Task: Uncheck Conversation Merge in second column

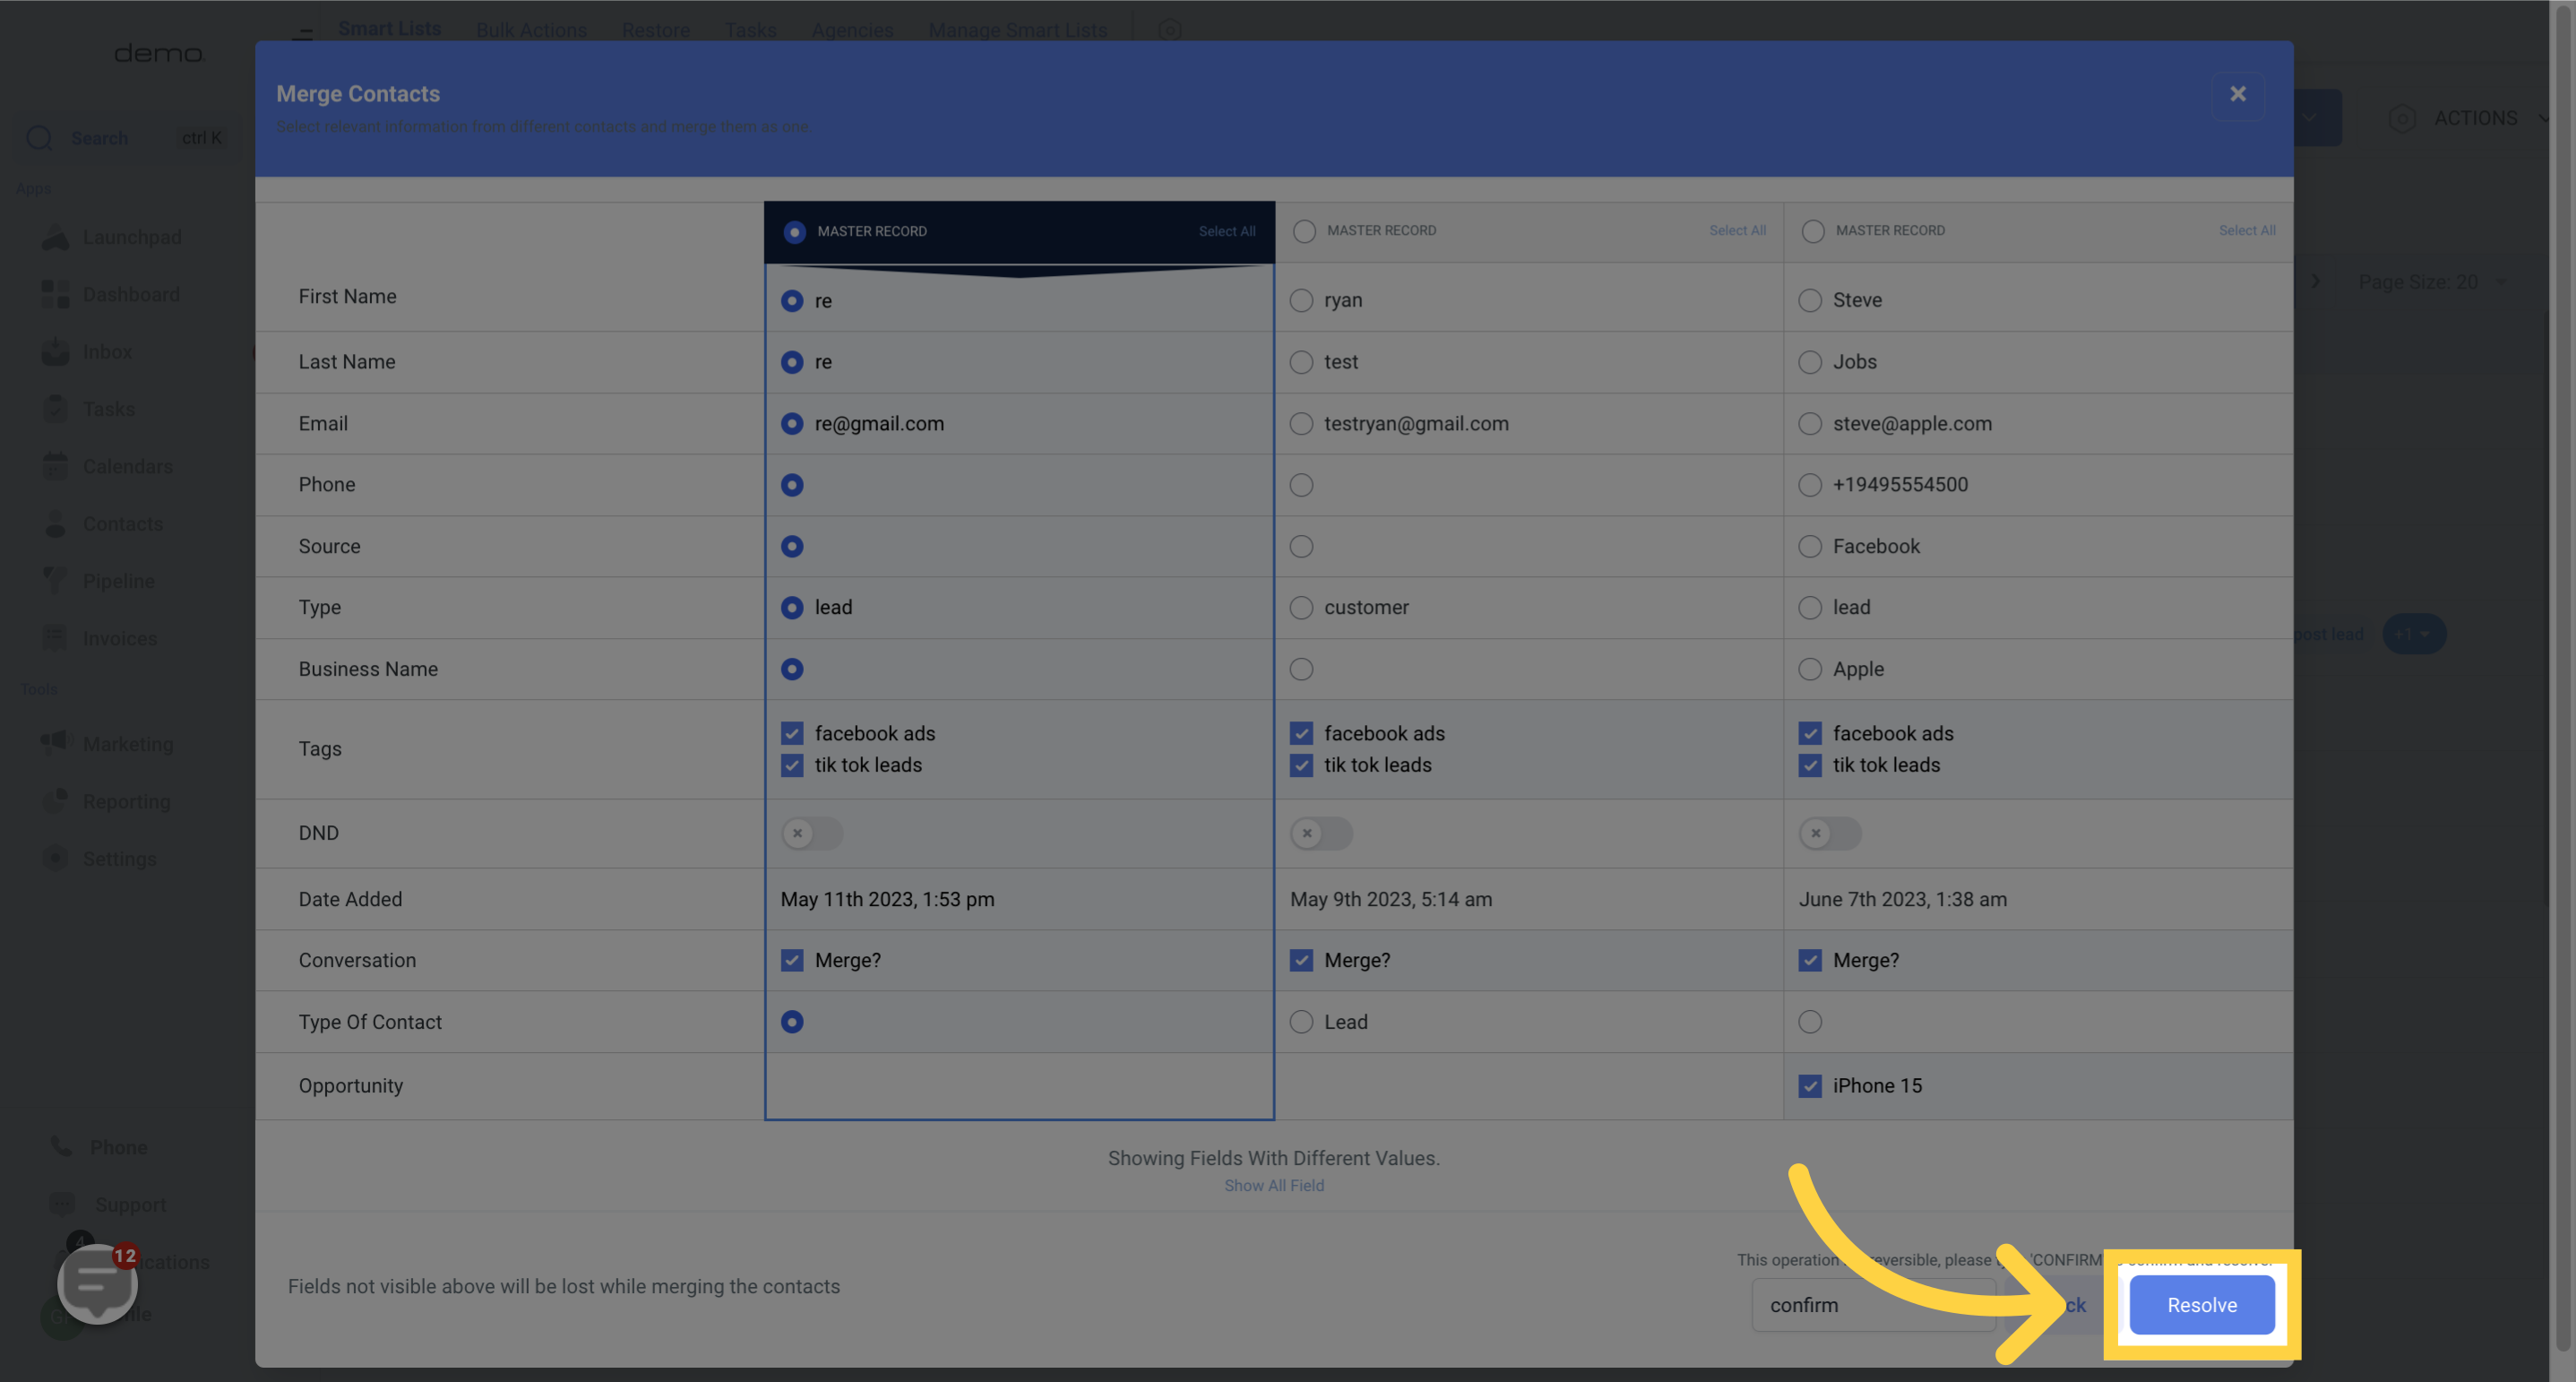Action: 1301,961
